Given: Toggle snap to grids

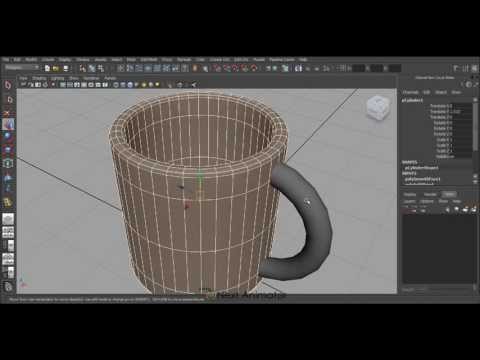Looking at the screenshot, I should click(x=217, y=68).
